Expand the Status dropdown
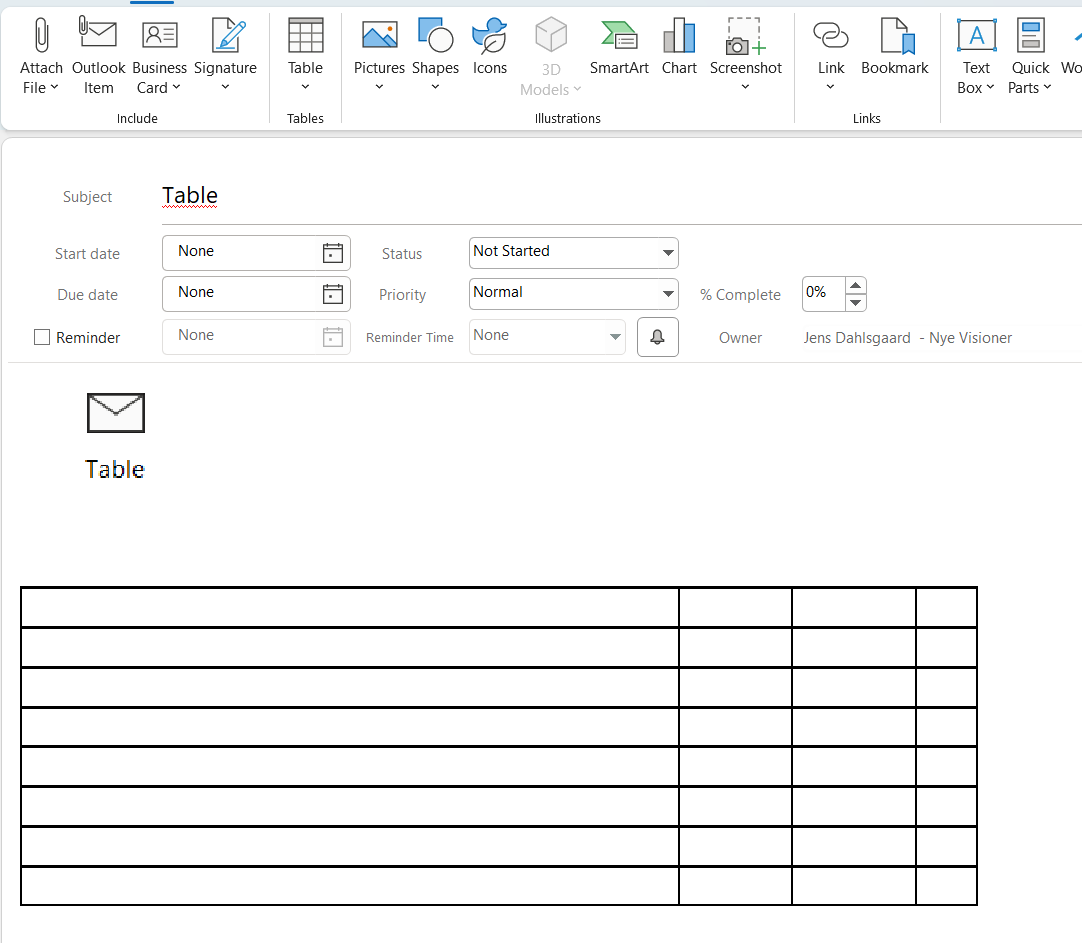 (668, 252)
